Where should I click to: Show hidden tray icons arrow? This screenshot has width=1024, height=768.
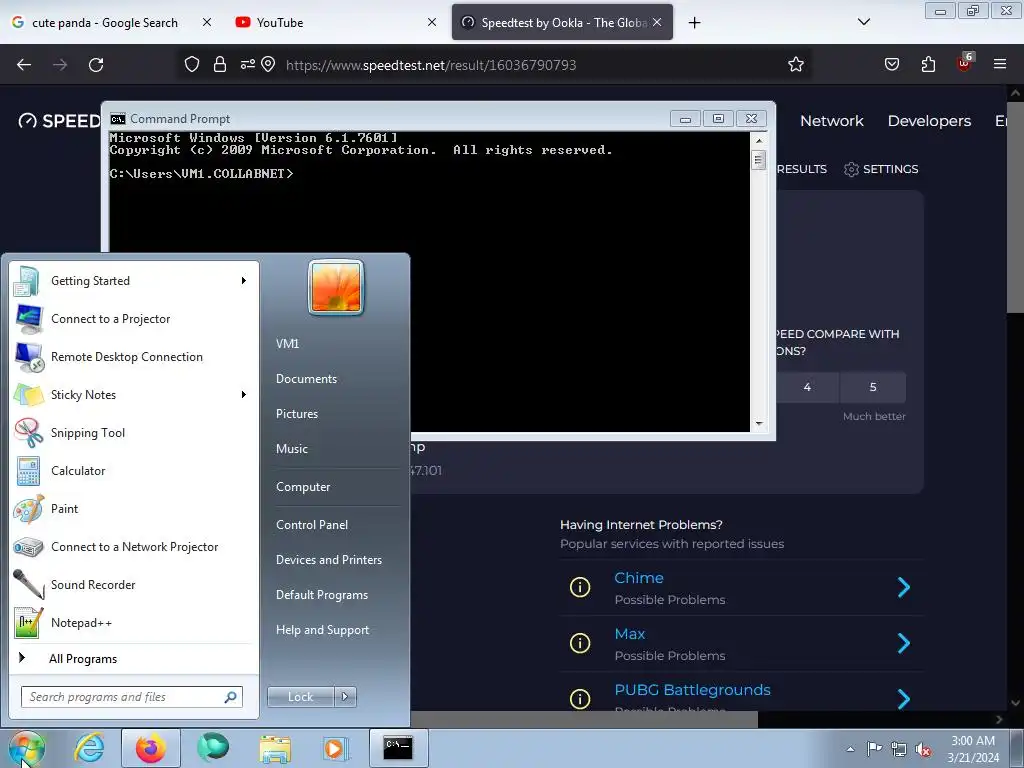[850, 749]
